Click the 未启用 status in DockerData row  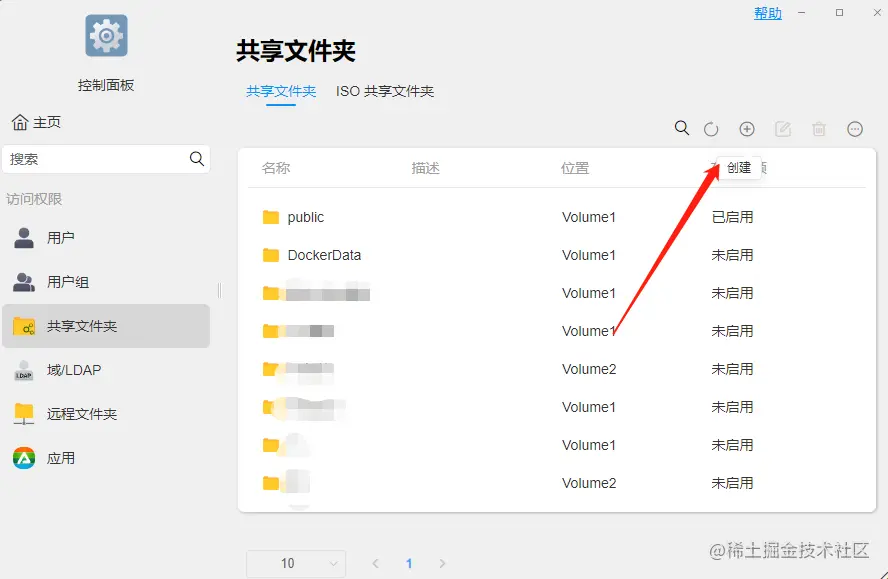pyautogui.click(x=732, y=255)
